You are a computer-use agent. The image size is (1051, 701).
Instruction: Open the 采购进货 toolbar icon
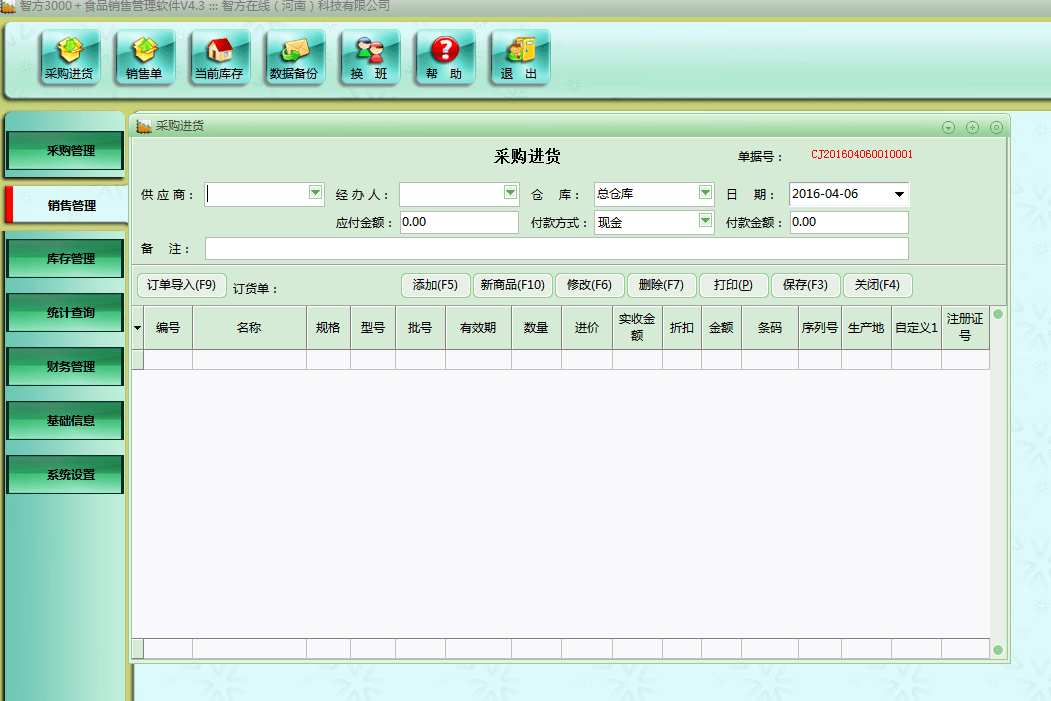coord(69,57)
